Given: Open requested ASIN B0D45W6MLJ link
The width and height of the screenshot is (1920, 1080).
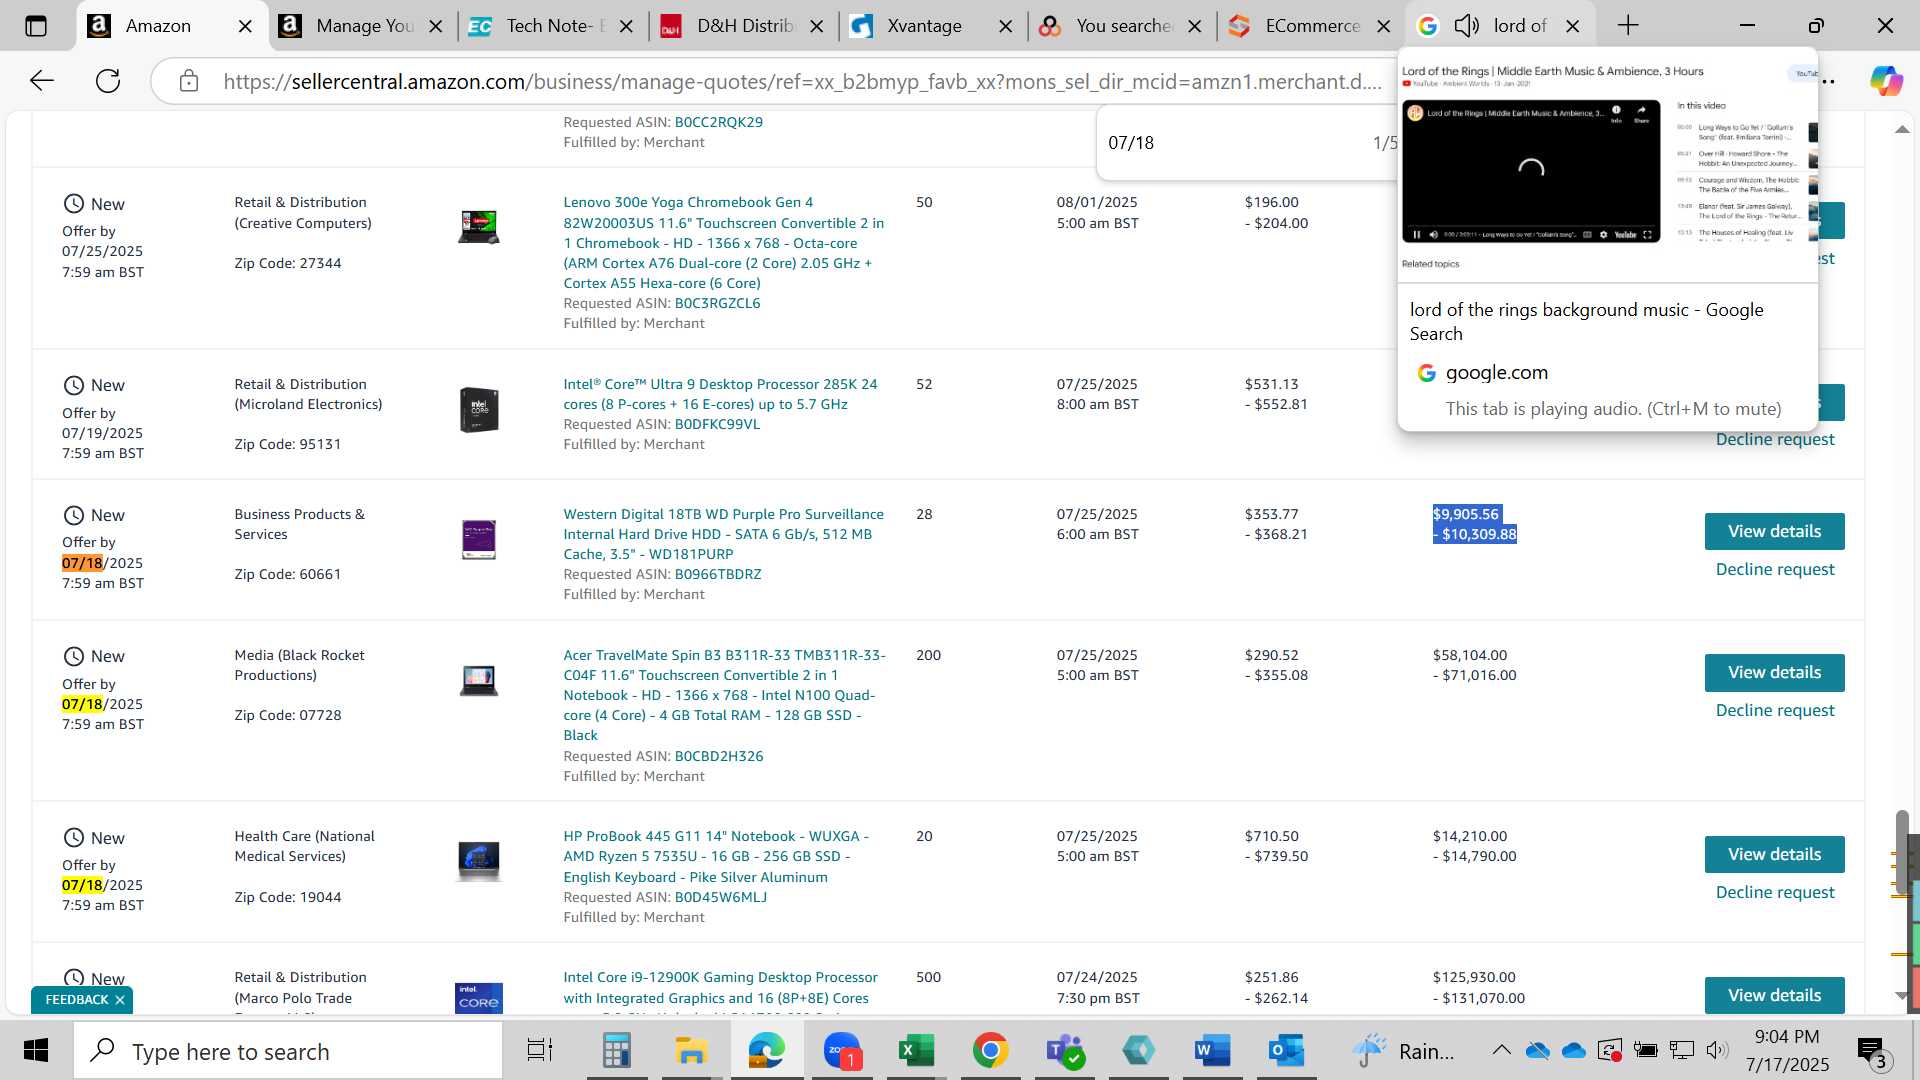Looking at the screenshot, I should point(721,897).
